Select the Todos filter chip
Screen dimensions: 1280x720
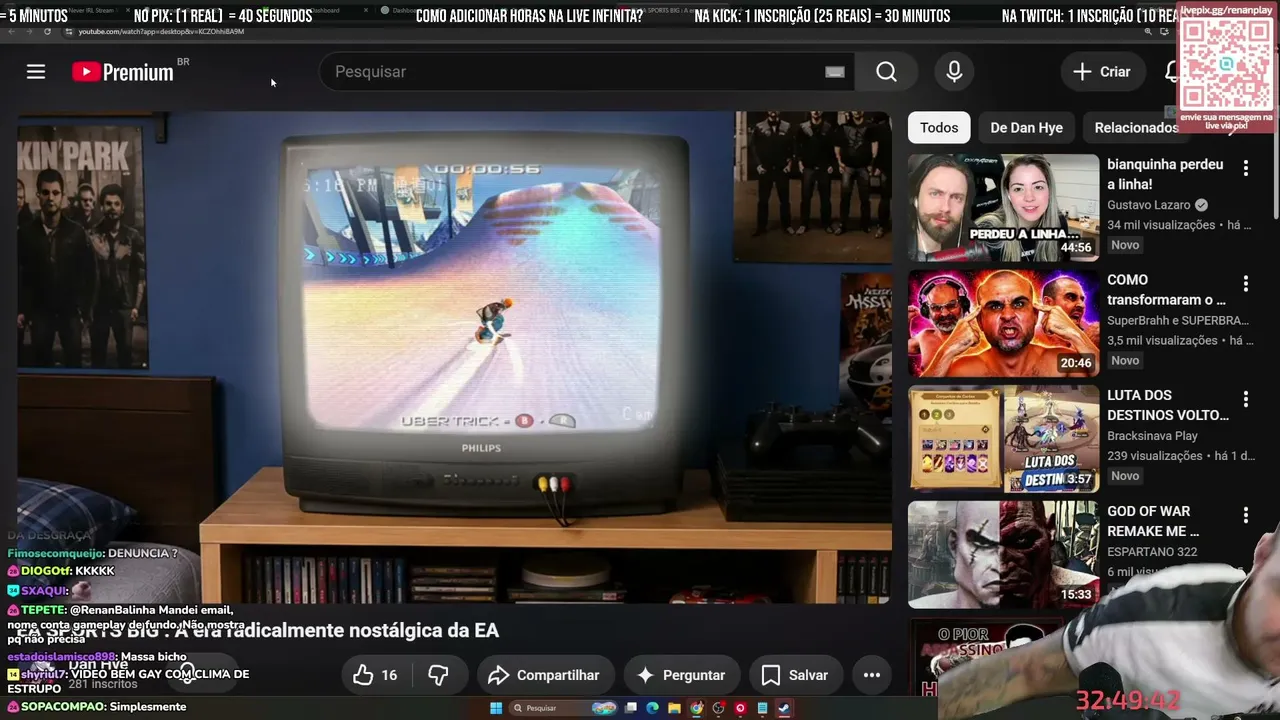pos(939,128)
